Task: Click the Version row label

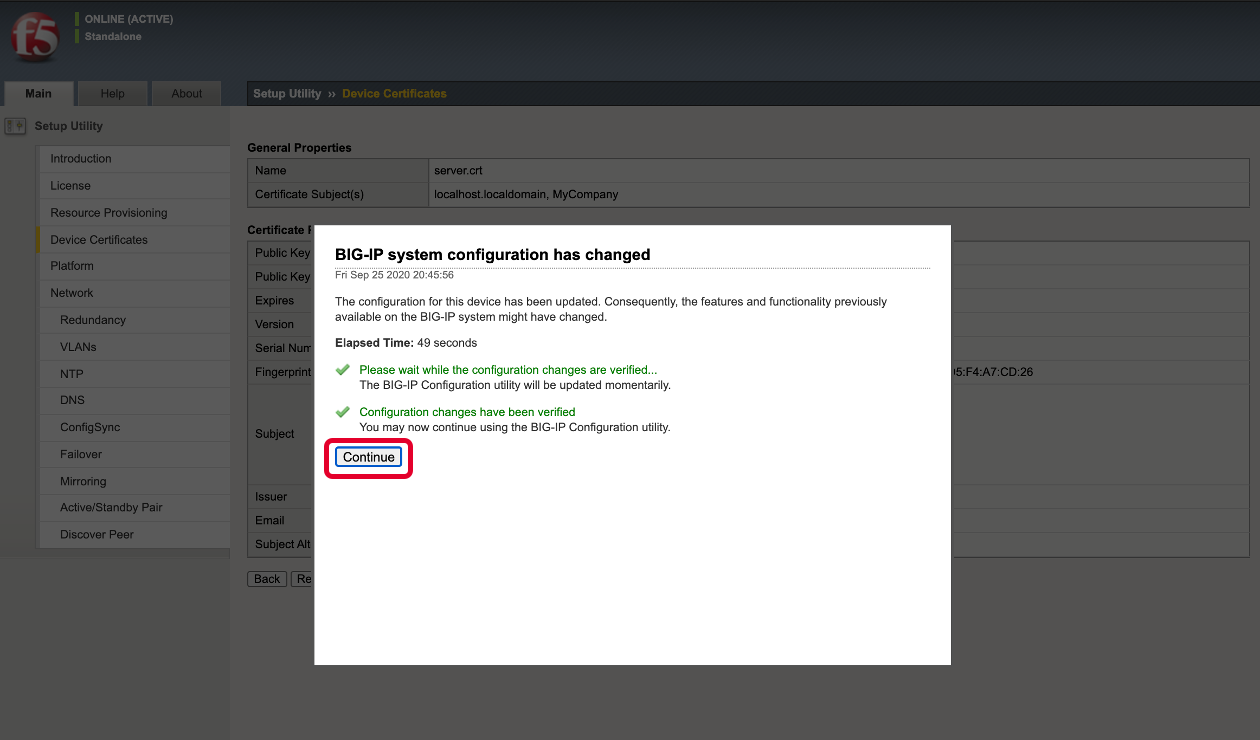Action: (274, 324)
